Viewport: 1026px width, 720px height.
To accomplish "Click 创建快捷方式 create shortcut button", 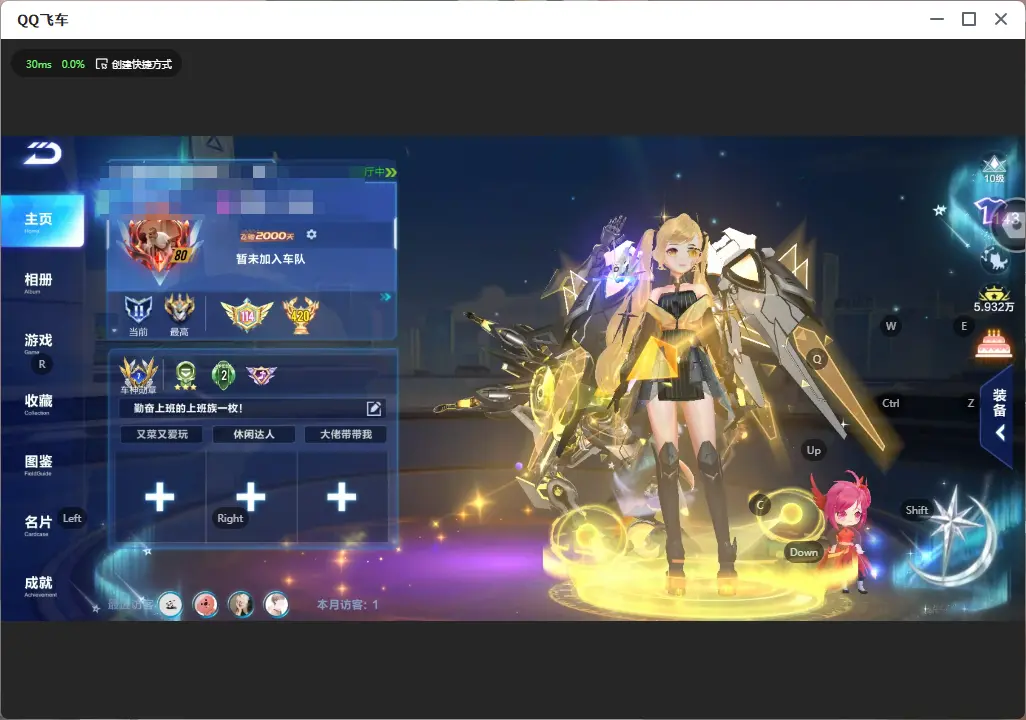I will tap(134, 64).
